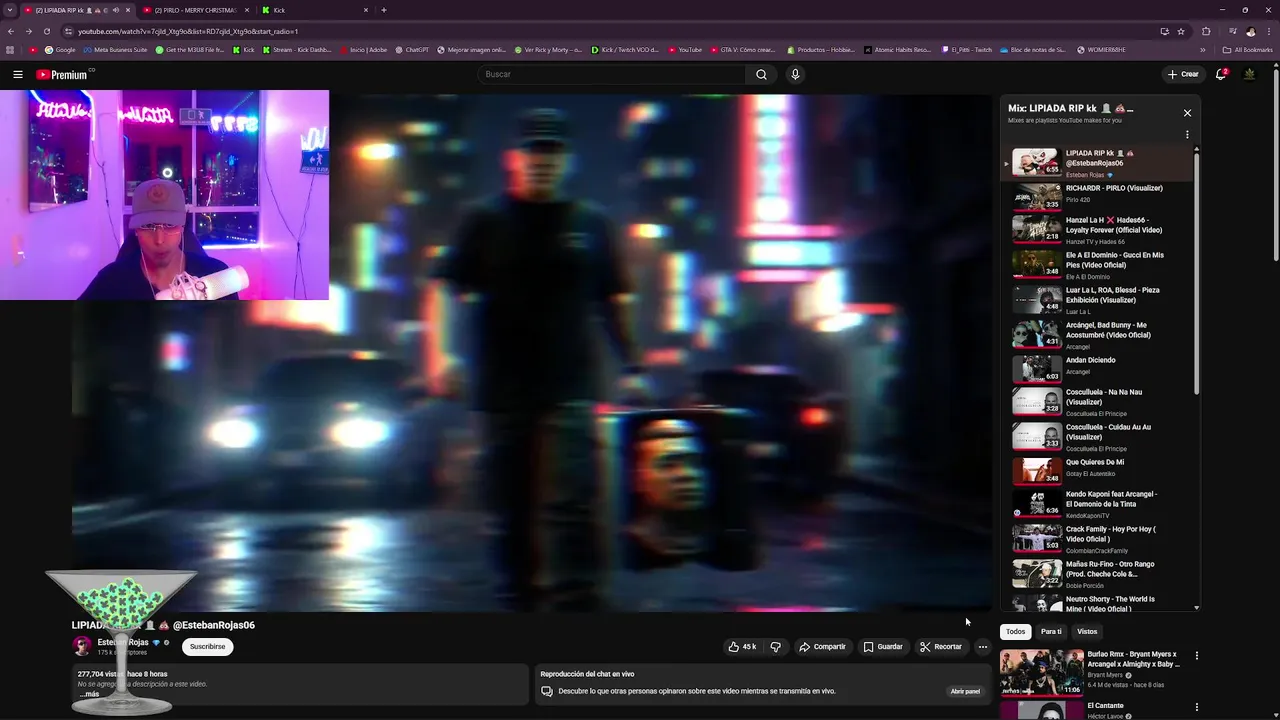
Task: Open Meta Business Suite bookmark
Action: click(x=115, y=50)
